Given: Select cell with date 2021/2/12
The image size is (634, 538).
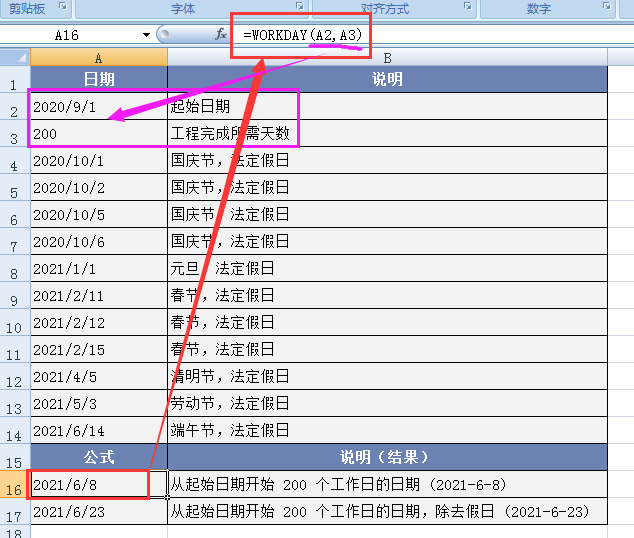Looking at the screenshot, I should coord(99,323).
